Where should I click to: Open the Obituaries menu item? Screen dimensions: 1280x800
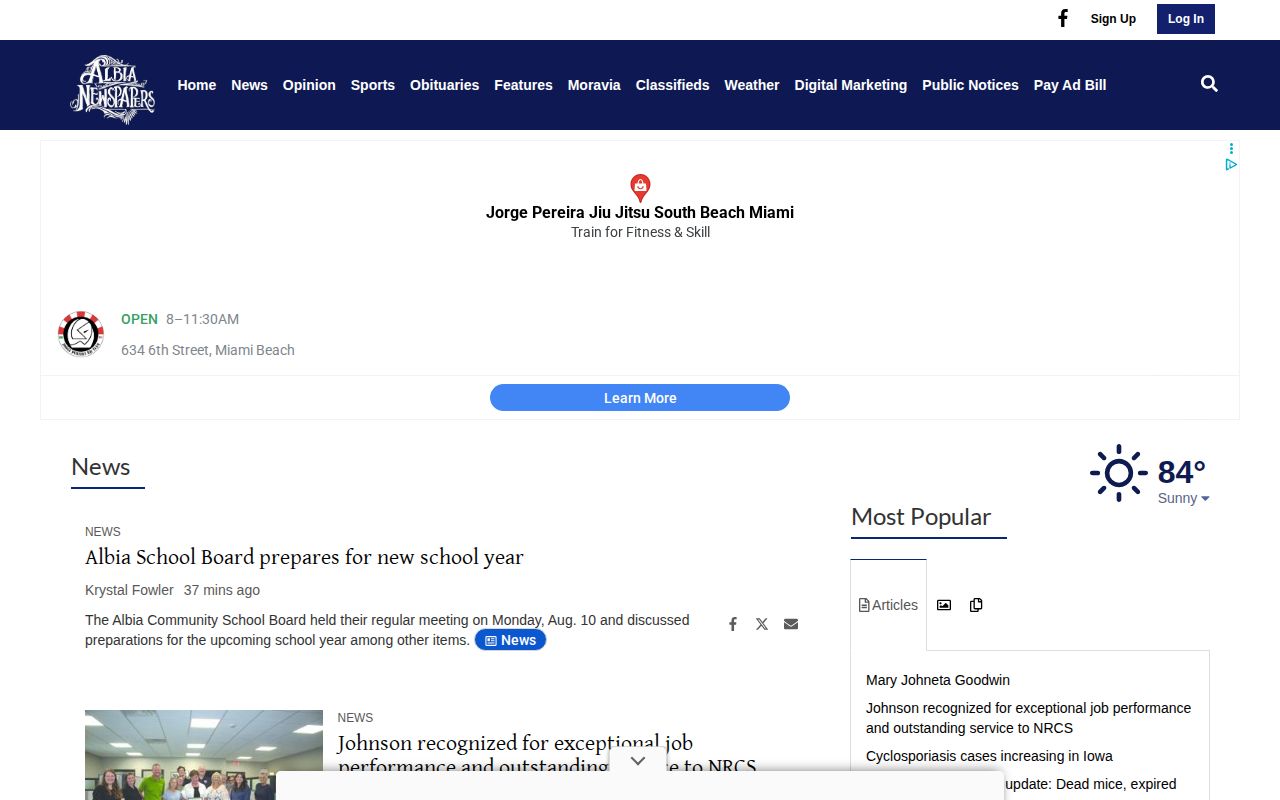point(444,85)
